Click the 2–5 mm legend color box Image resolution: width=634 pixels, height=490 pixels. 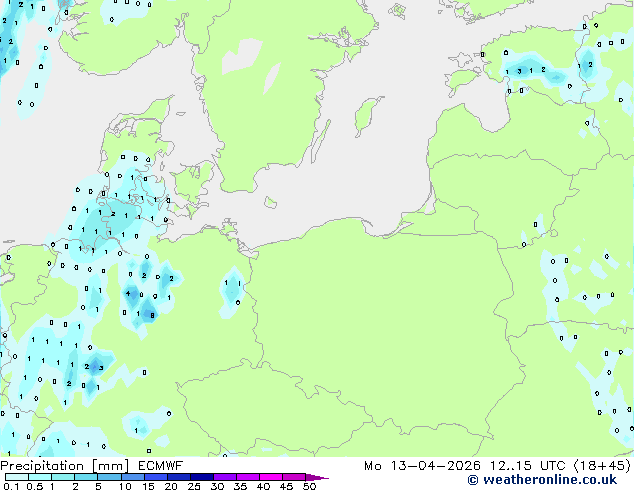(x=86, y=477)
